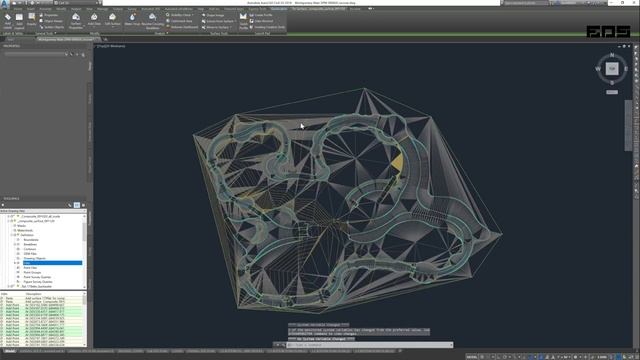
Task: Open the WCS dropdown under ViewCube
Action: tap(611, 92)
